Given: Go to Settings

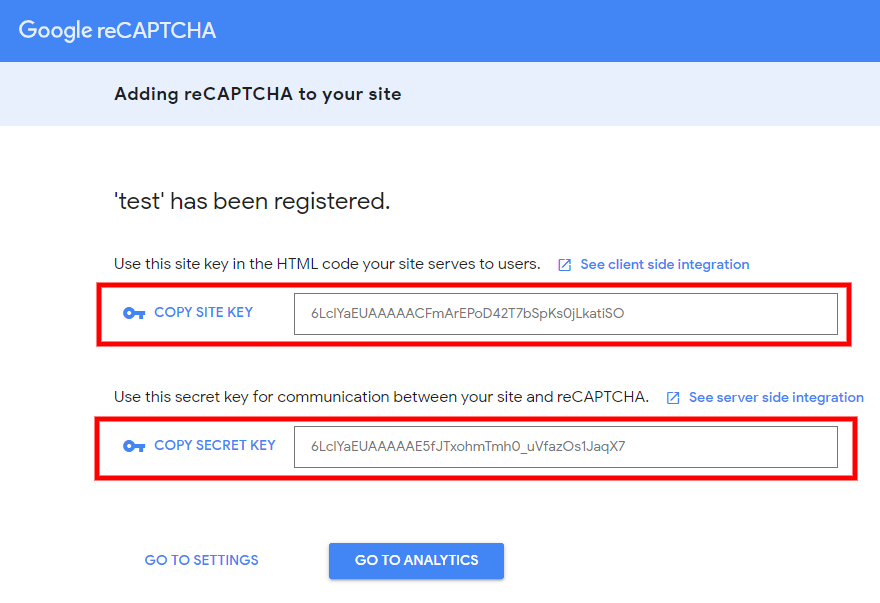Looking at the screenshot, I should click(201, 560).
